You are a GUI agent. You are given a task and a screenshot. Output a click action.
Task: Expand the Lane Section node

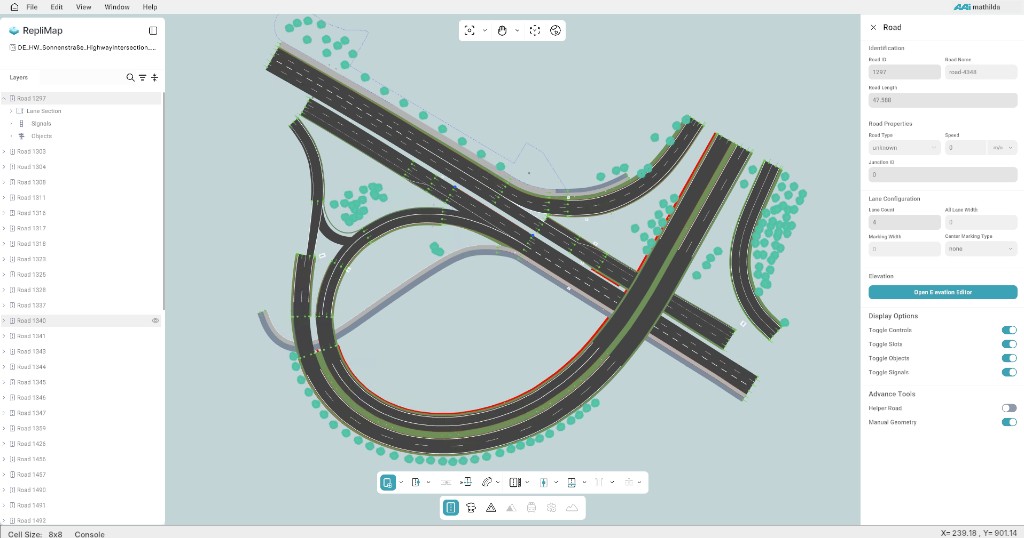click(x=11, y=111)
